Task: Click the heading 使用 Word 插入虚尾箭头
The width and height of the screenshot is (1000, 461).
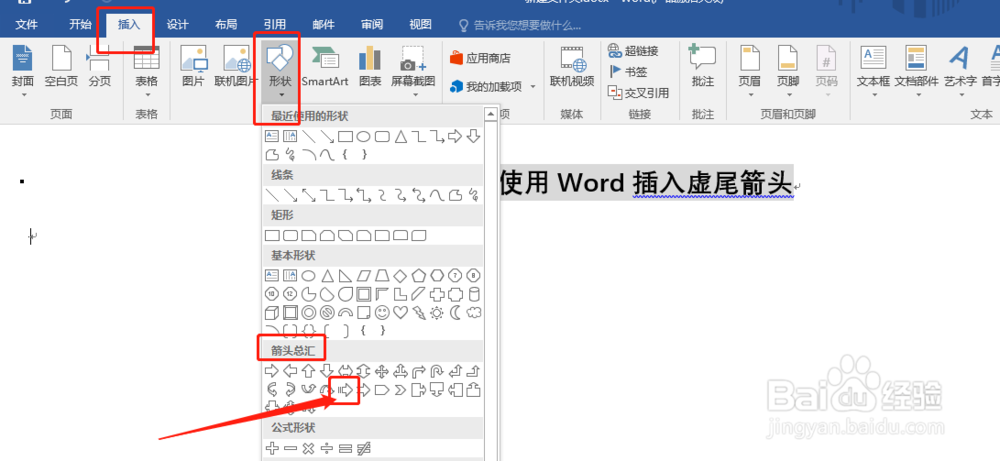Action: pyautogui.click(x=645, y=183)
